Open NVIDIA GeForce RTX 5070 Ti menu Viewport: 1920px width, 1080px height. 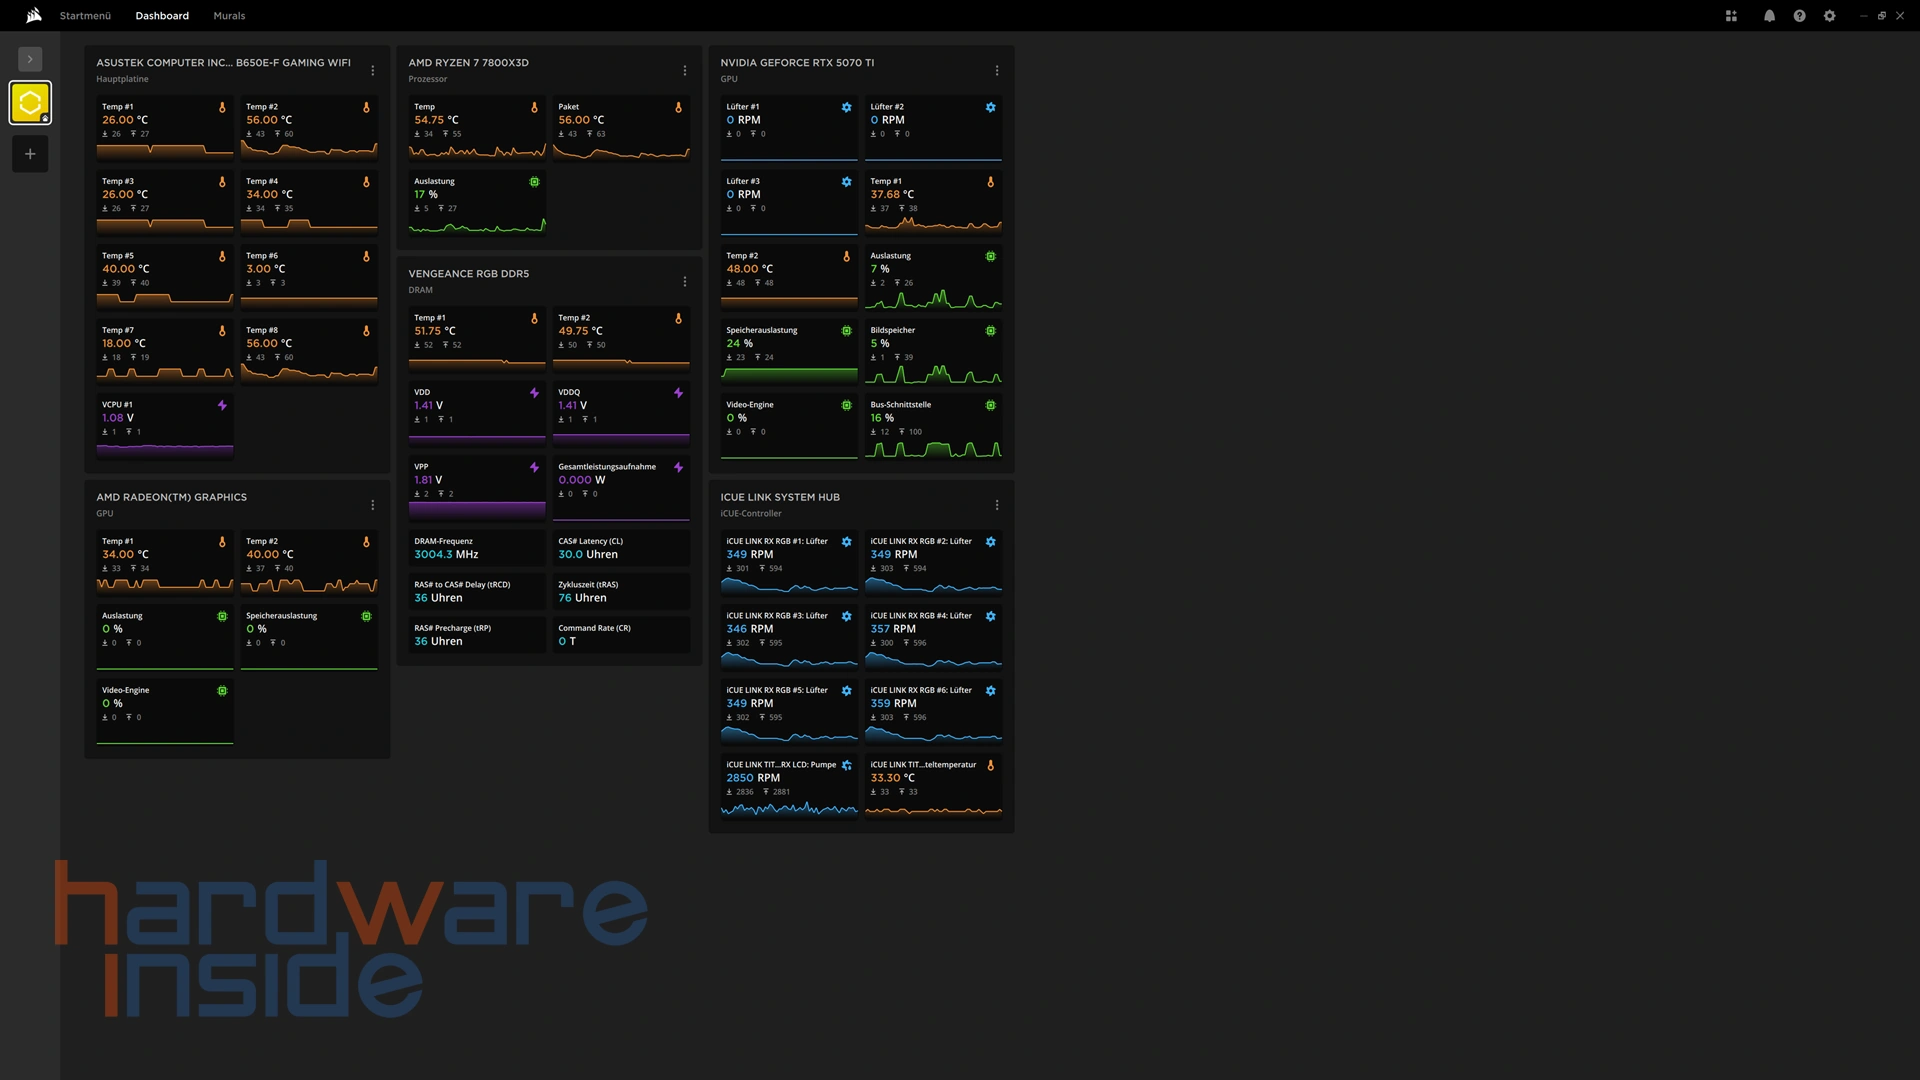pos(997,71)
